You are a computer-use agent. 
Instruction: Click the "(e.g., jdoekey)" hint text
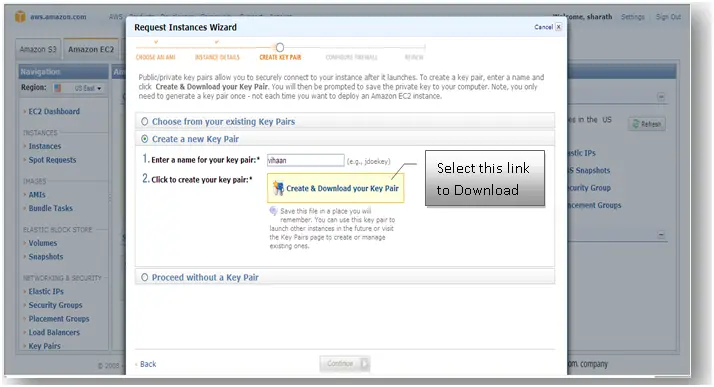[368, 161]
